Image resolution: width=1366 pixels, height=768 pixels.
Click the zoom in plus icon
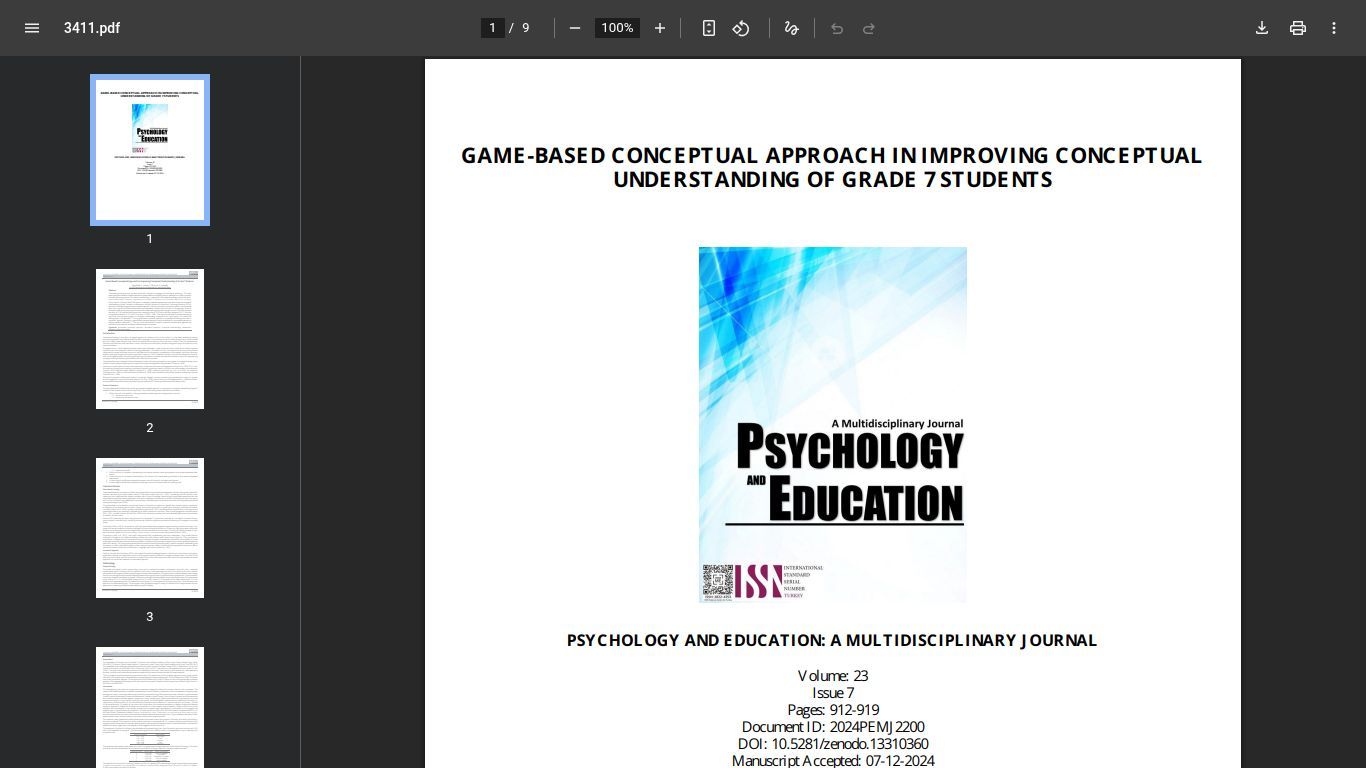click(660, 28)
